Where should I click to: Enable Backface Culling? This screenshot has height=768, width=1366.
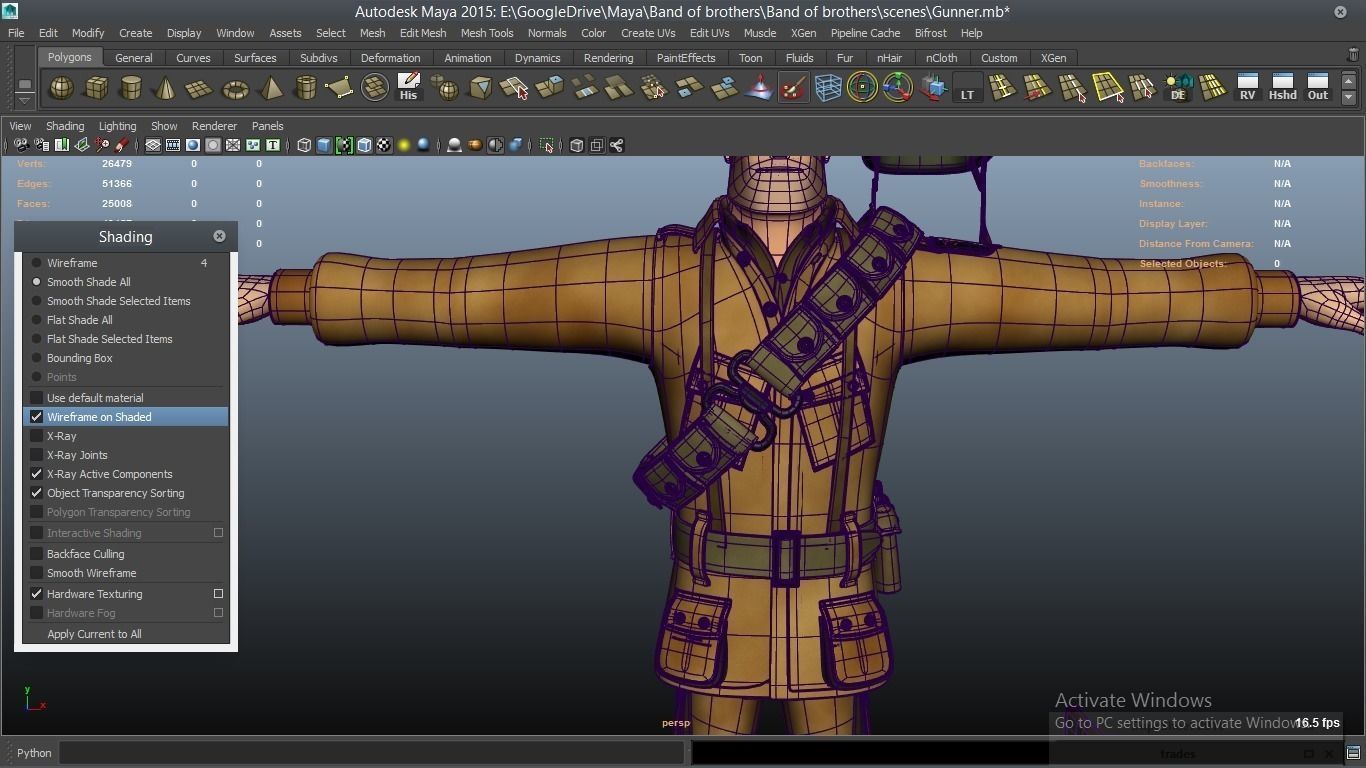click(x=36, y=554)
